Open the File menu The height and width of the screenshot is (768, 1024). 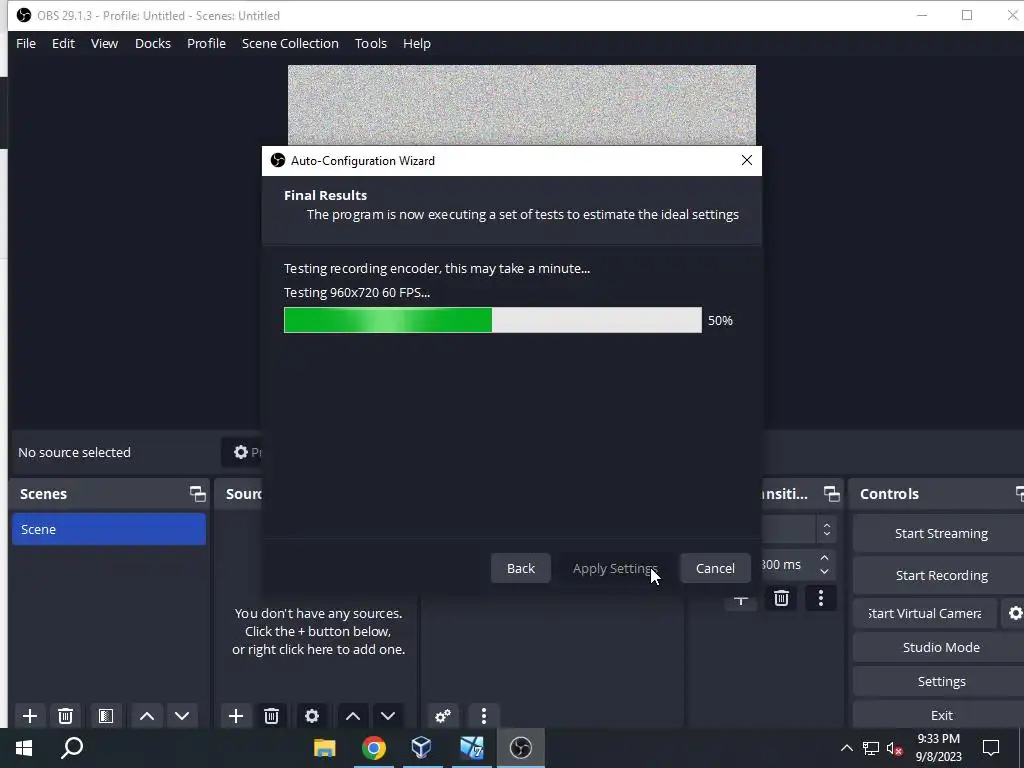pyautogui.click(x=26, y=43)
